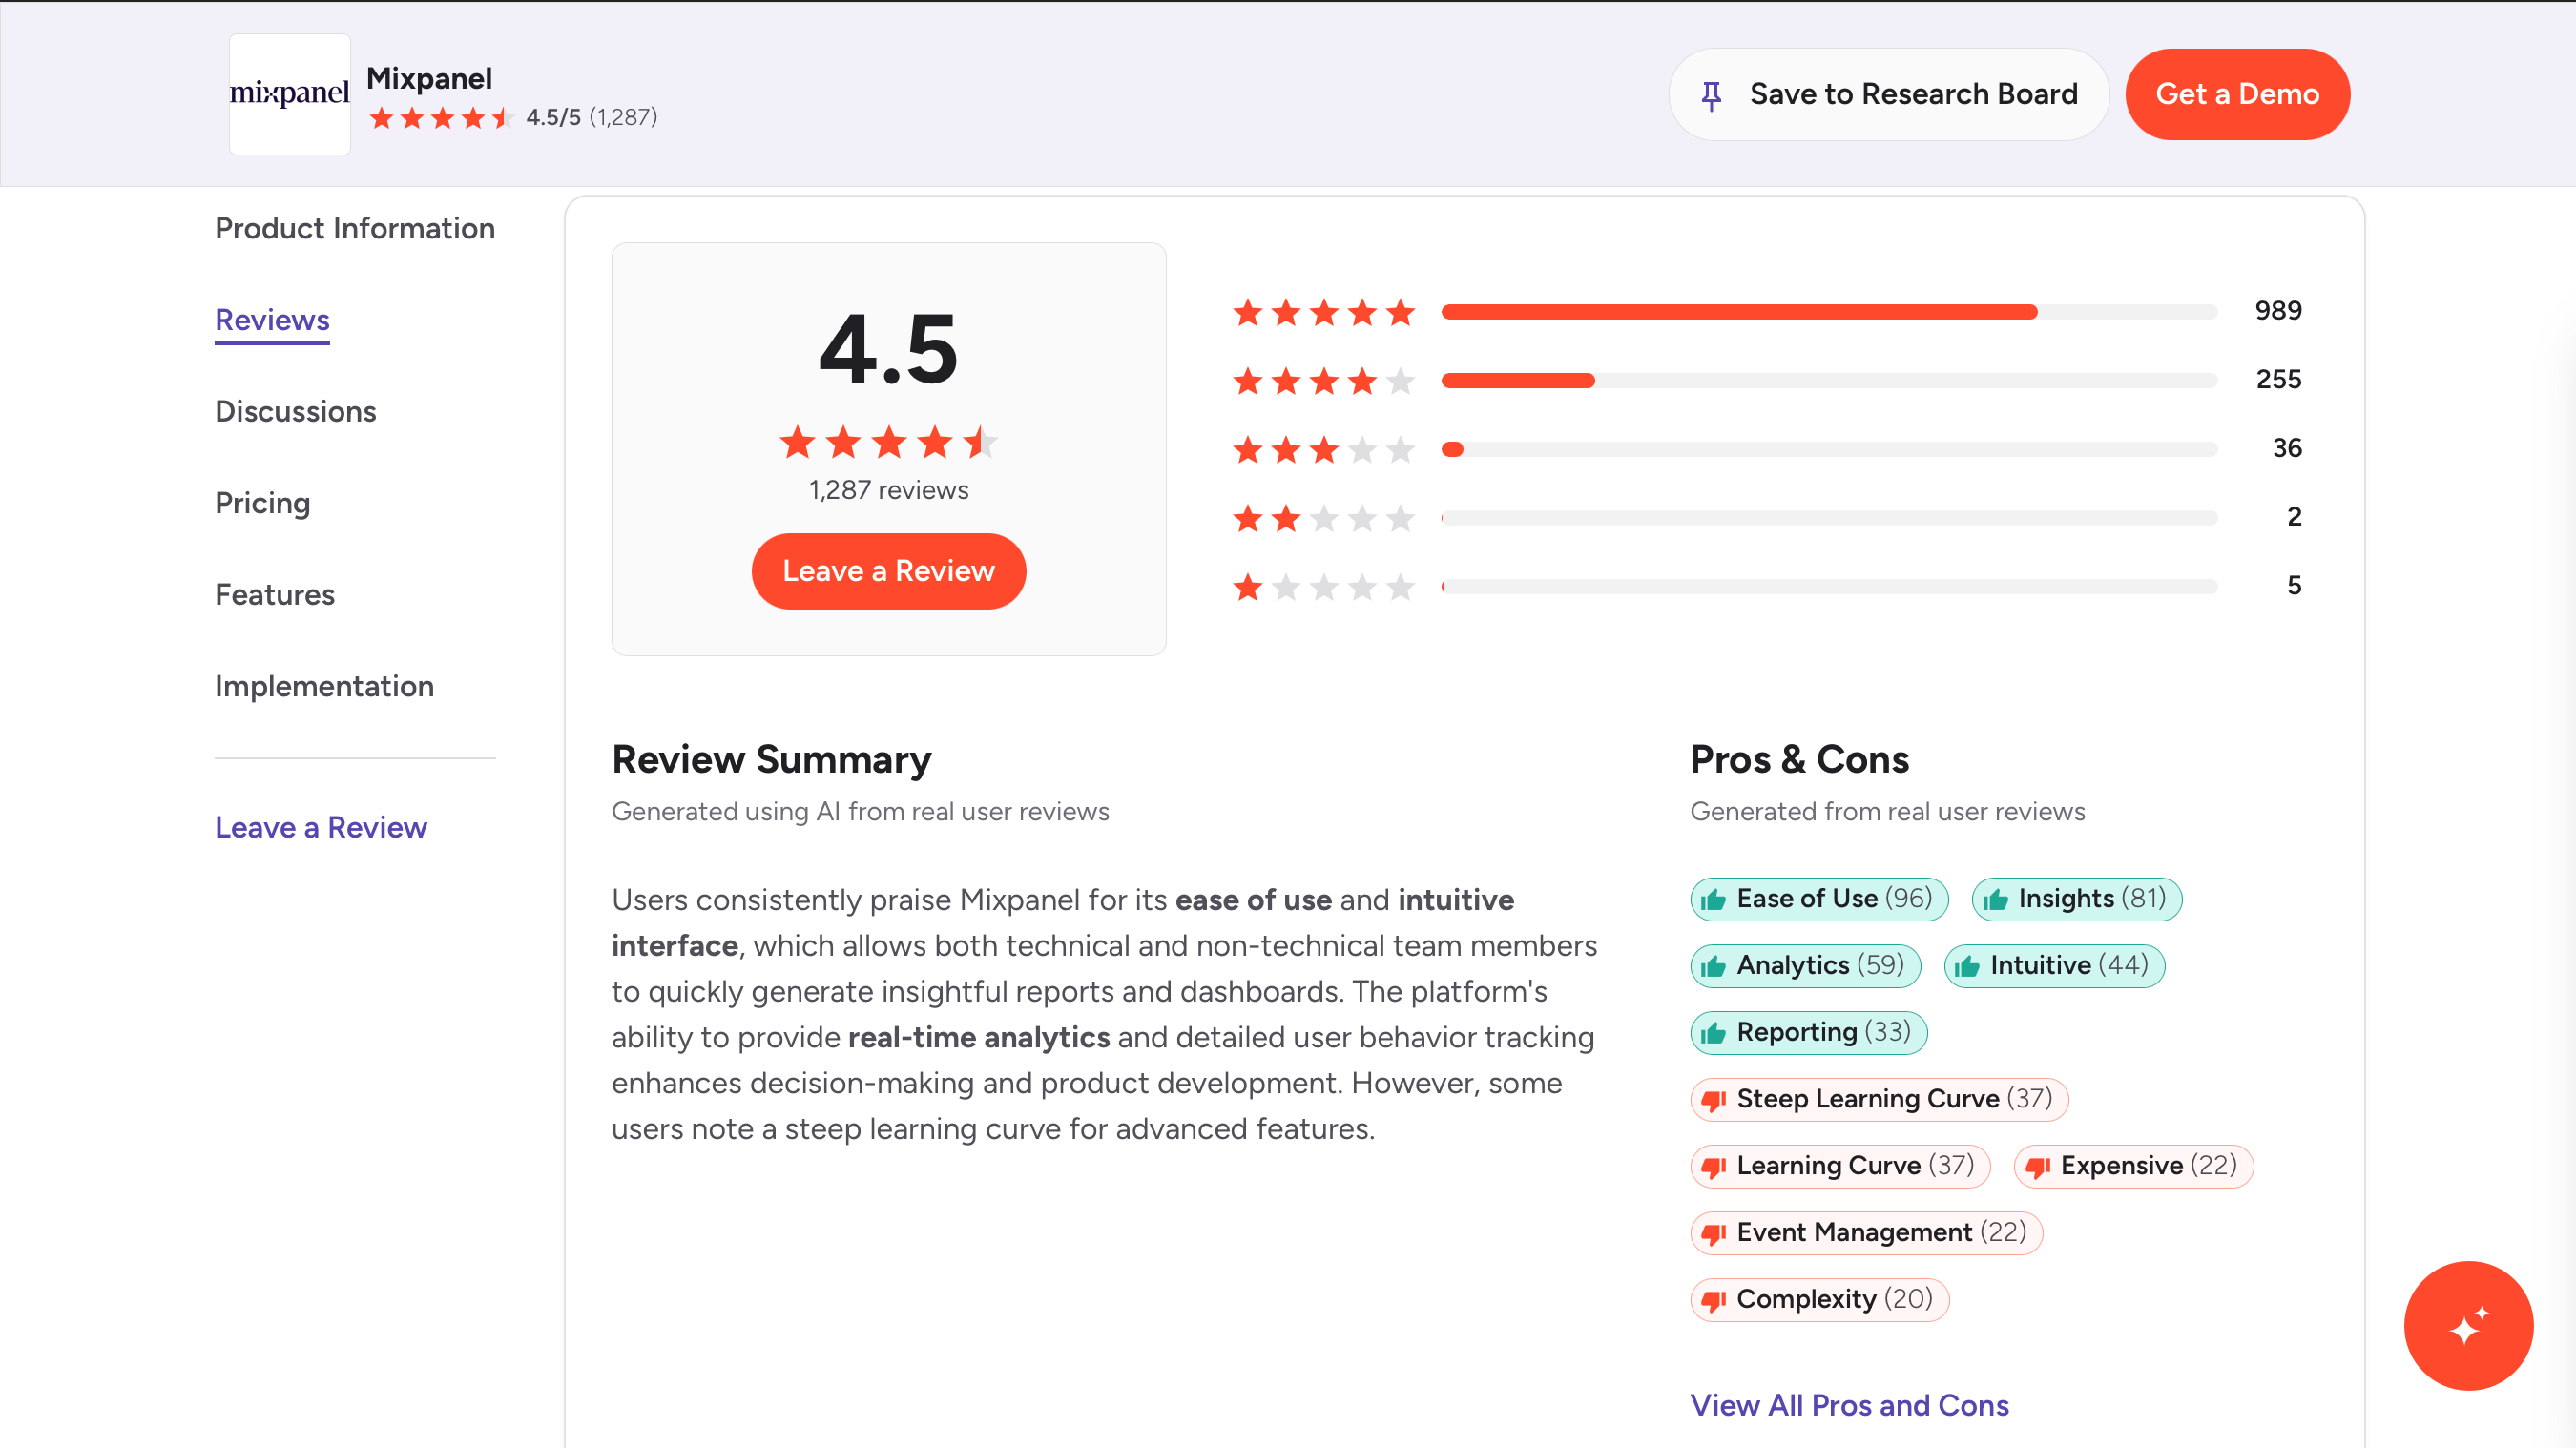Filter reviews by the four-star rating bar
2576x1448 pixels.
point(1828,380)
